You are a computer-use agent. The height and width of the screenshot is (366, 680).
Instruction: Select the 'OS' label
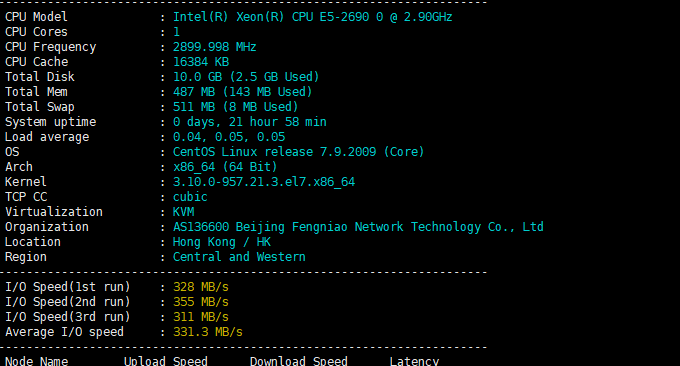pyautogui.click(x=12, y=152)
